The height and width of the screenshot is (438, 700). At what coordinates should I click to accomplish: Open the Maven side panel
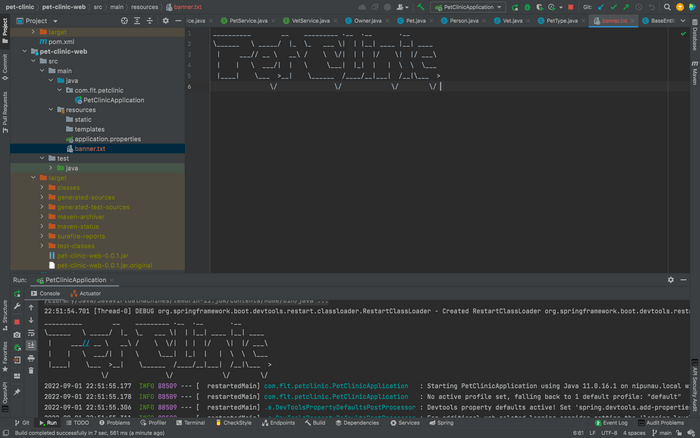click(695, 74)
